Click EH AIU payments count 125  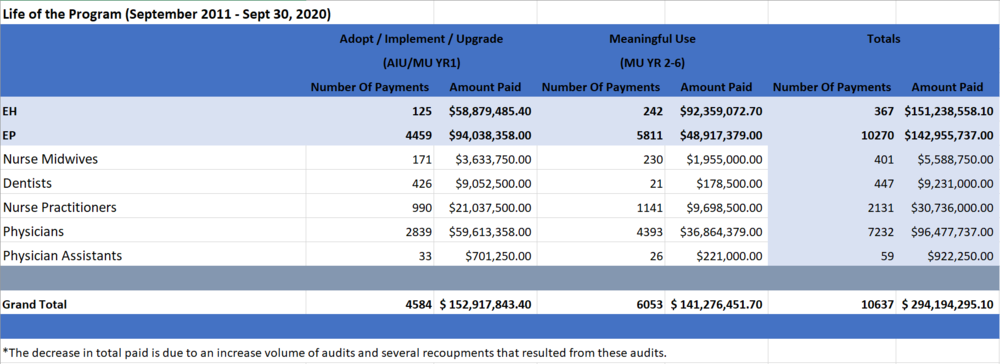[x=422, y=112]
